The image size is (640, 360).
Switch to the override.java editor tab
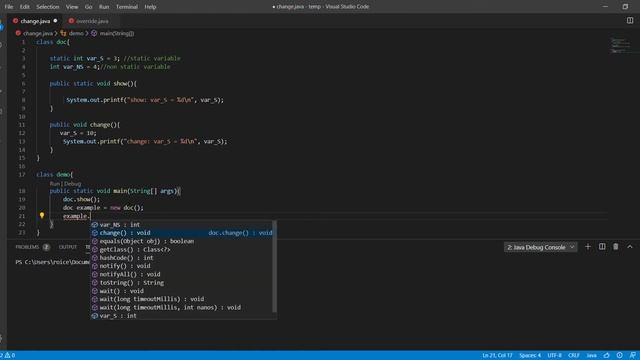(x=92, y=21)
